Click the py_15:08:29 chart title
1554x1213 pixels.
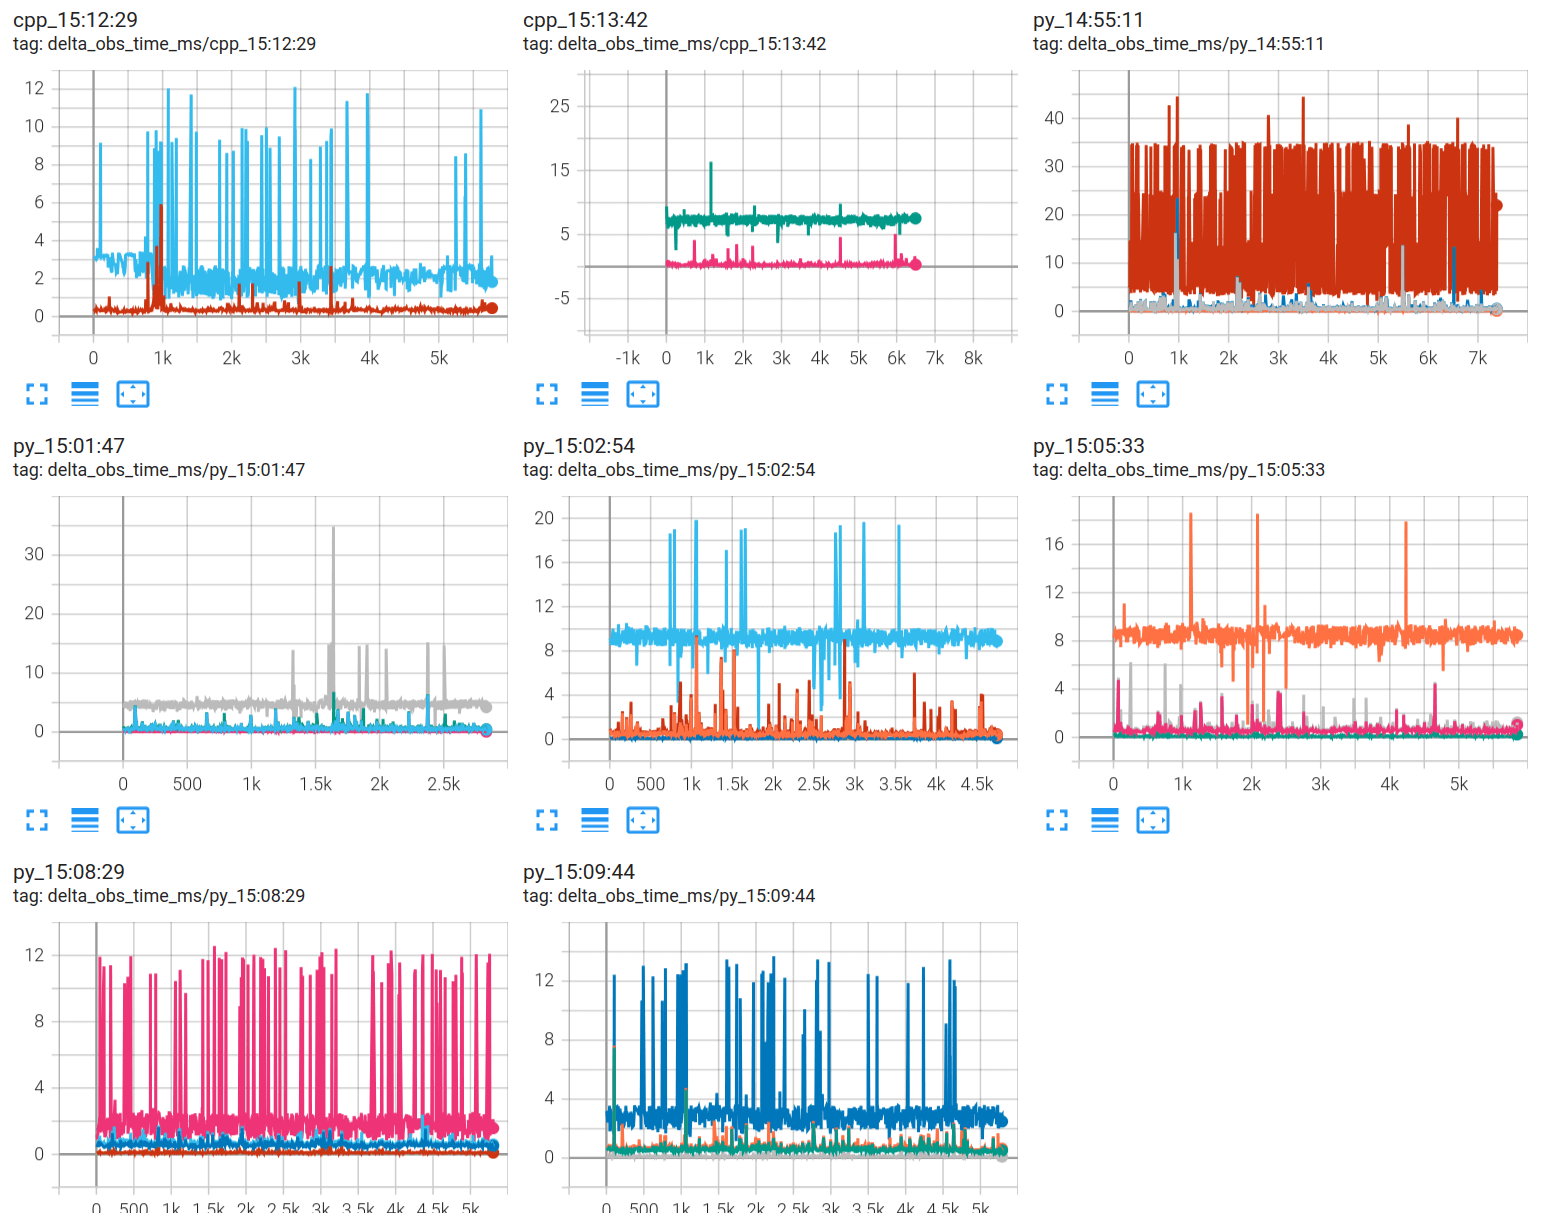pos(69,872)
